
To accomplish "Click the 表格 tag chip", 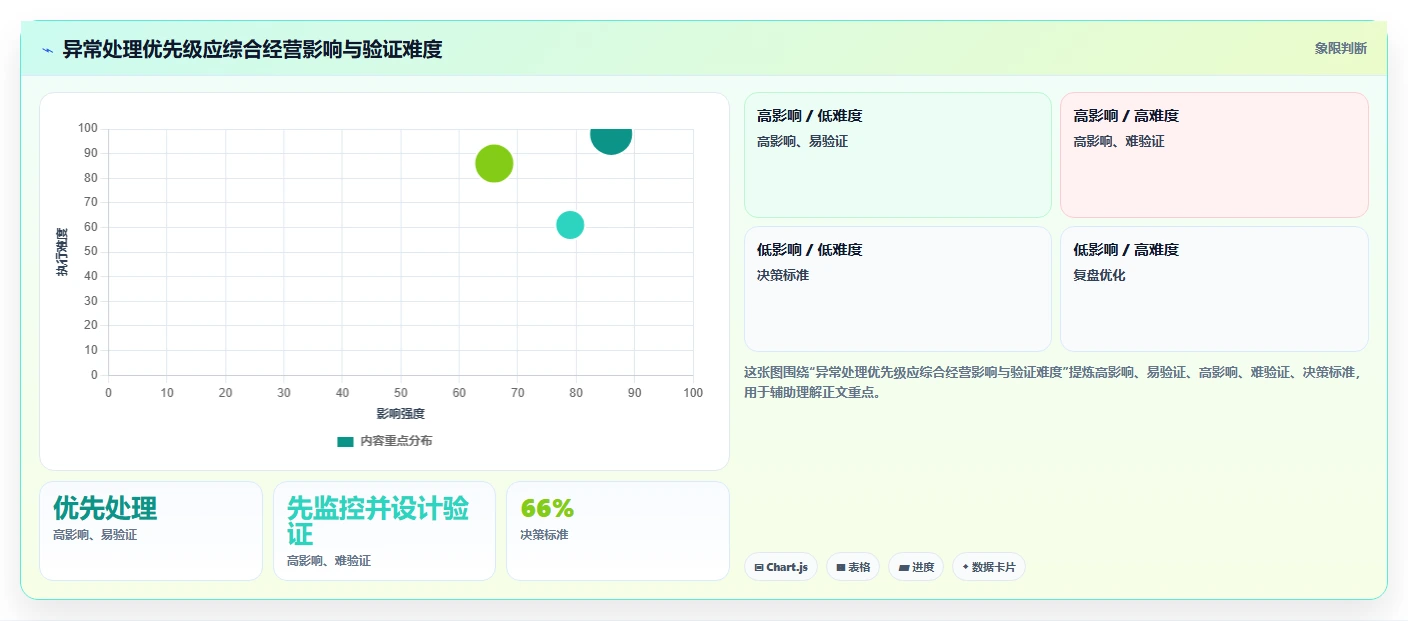I will pos(852,567).
